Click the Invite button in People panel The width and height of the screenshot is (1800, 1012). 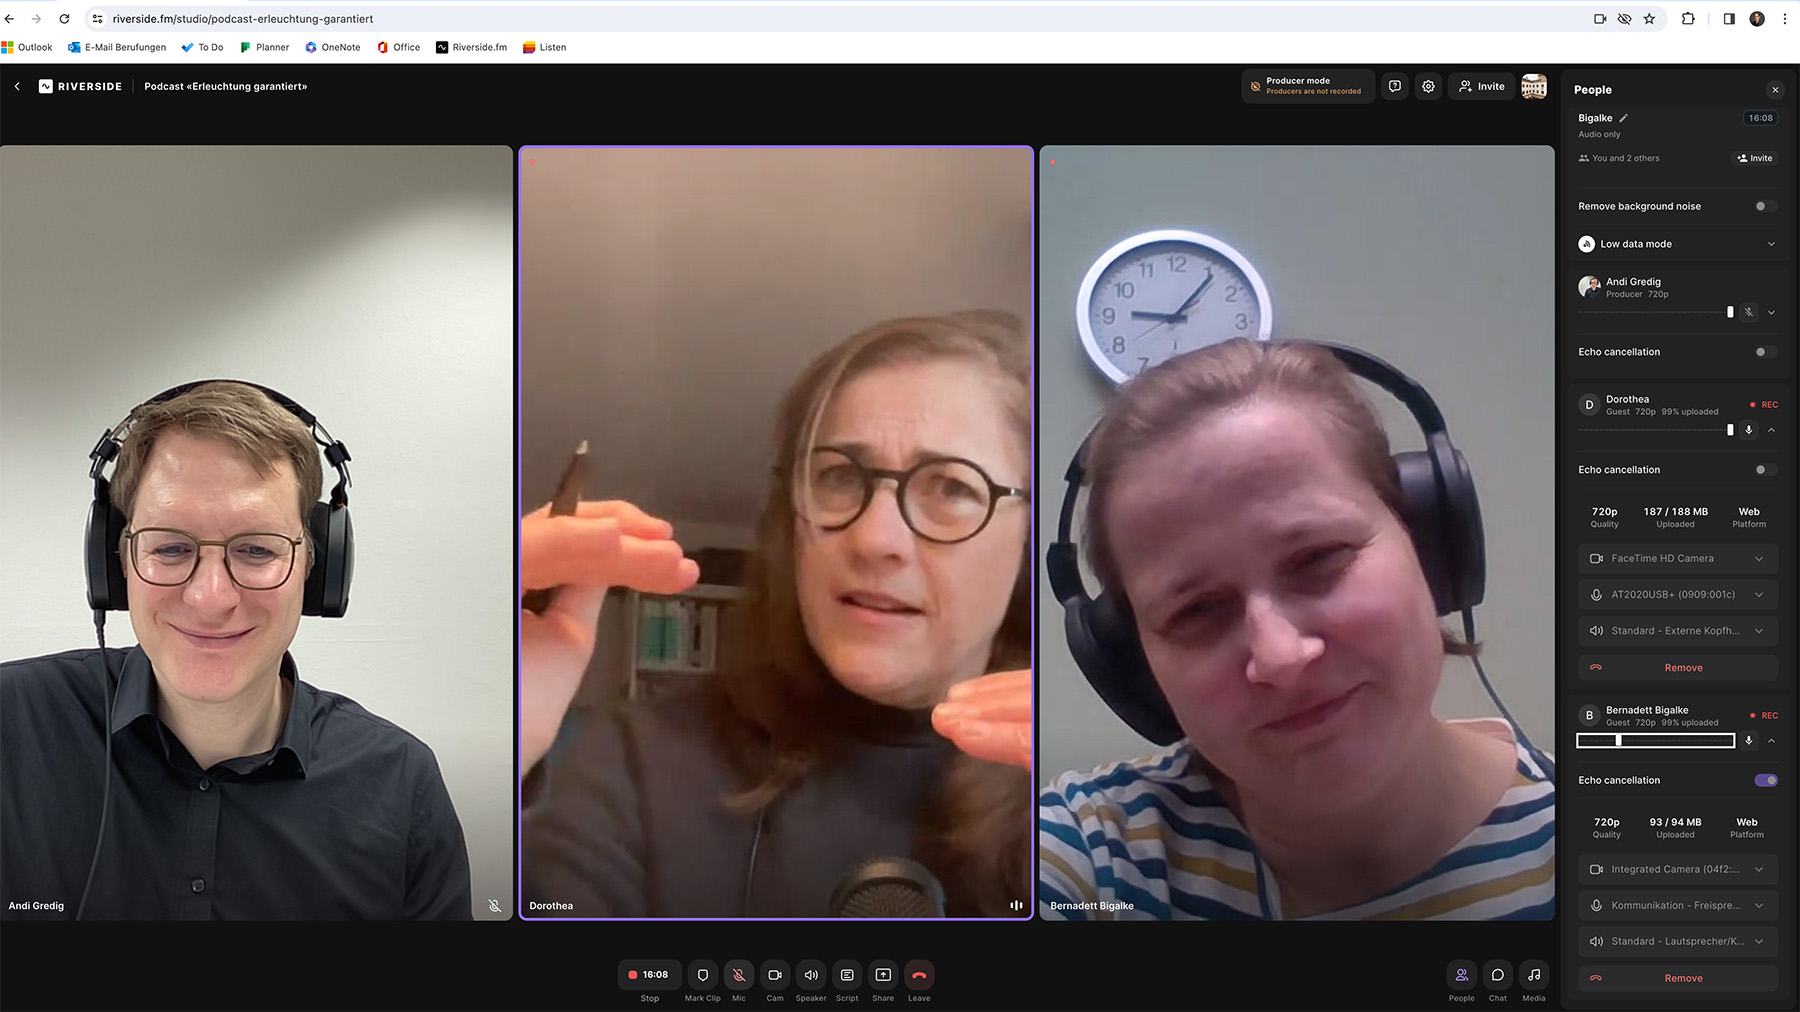[1754, 157]
